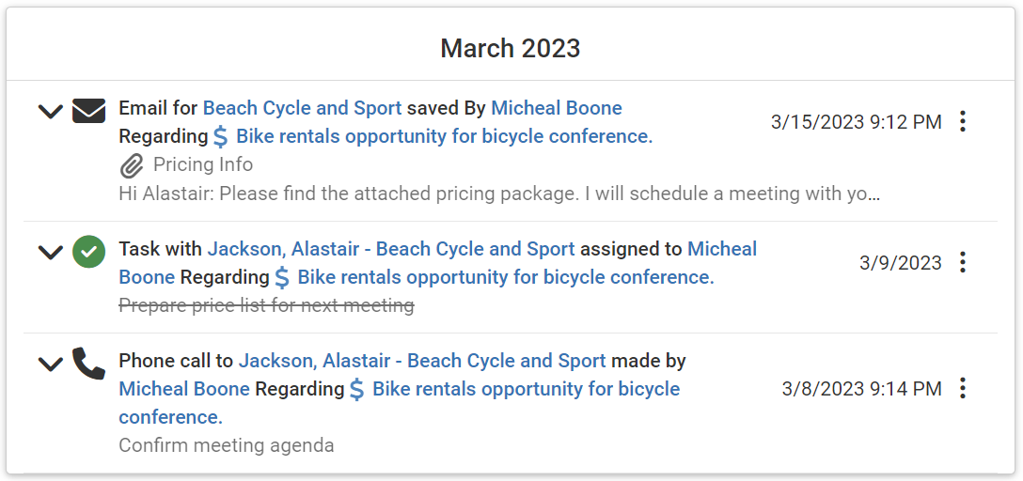Viewport: 1023px width, 481px height.
Task: Open Micheal Boone link in the email entry
Action: pos(556,108)
